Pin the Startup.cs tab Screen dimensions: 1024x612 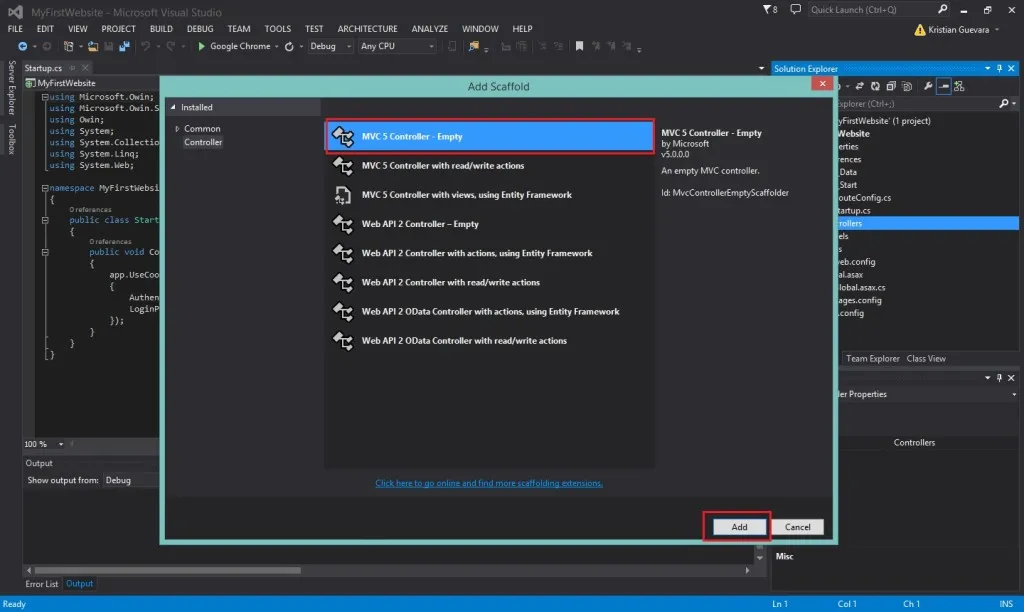pyautogui.click(x=72, y=68)
